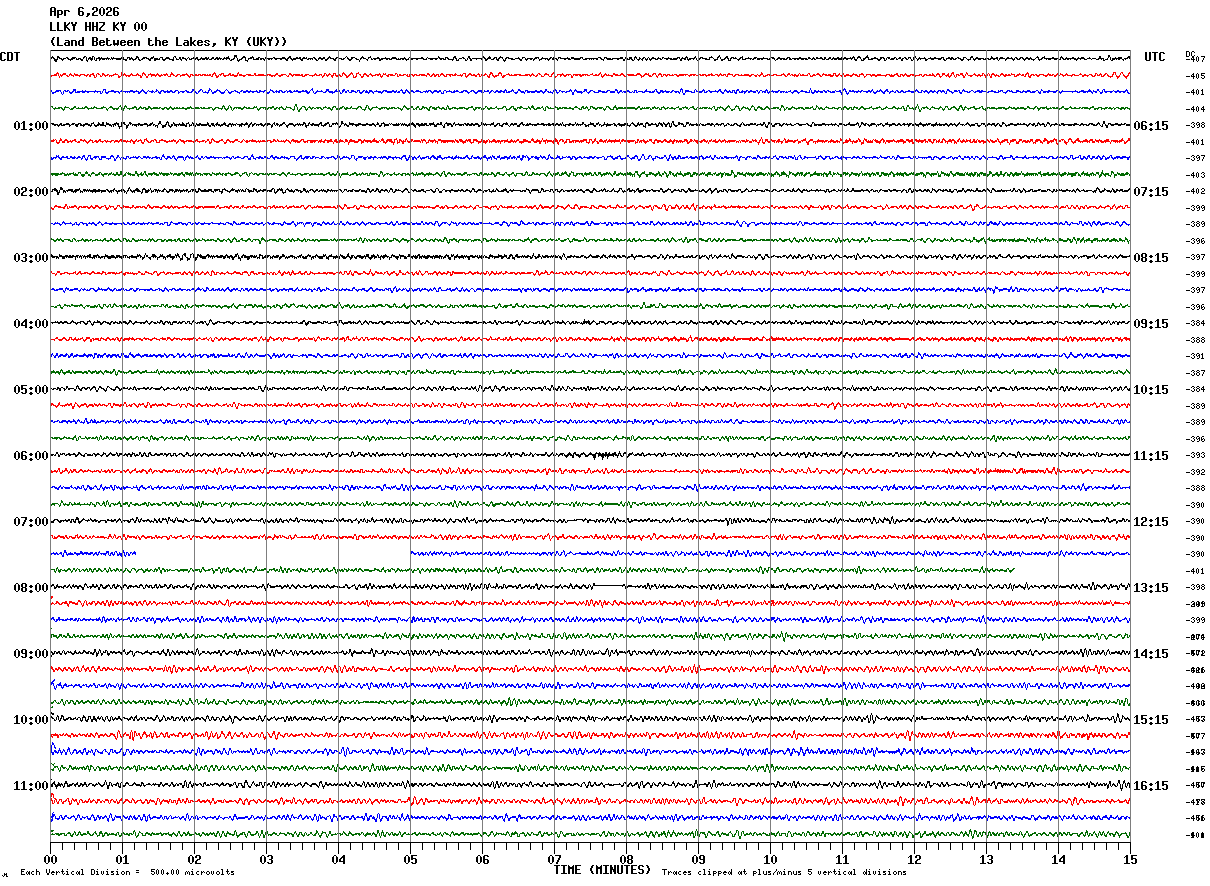Pick the '07' minute tick label
This screenshot has width=1210, height=886.
pos(554,859)
